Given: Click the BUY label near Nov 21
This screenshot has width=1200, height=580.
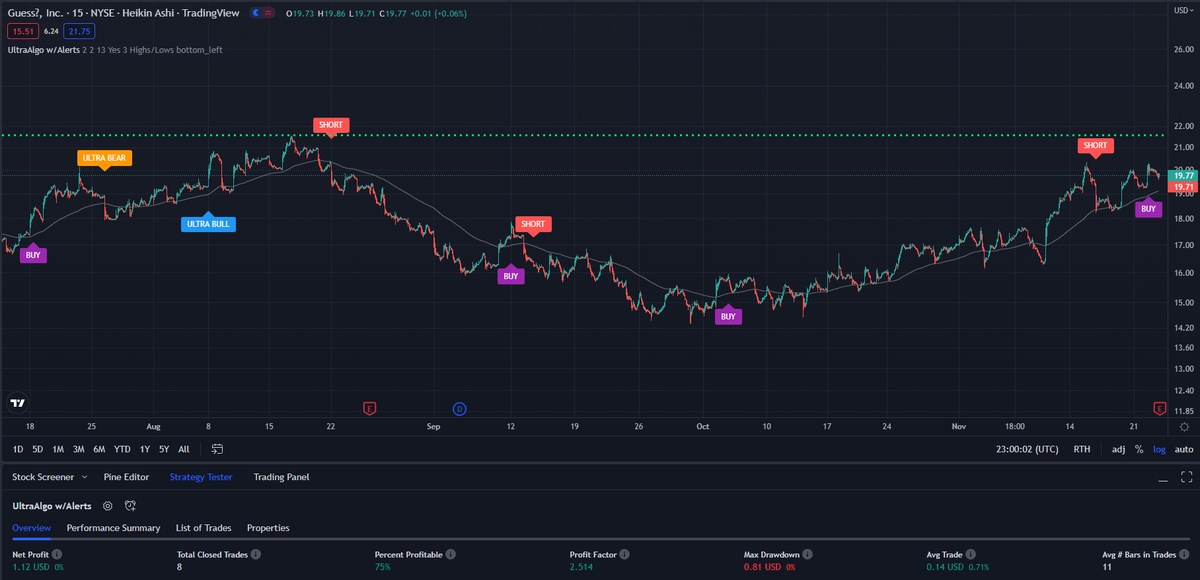Looking at the screenshot, I should pos(1149,209).
